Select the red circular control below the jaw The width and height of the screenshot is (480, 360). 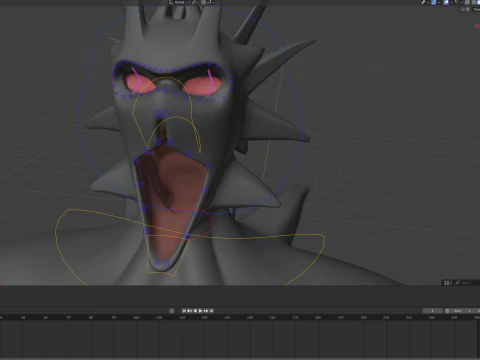pyautogui.click(x=184, y=224)
